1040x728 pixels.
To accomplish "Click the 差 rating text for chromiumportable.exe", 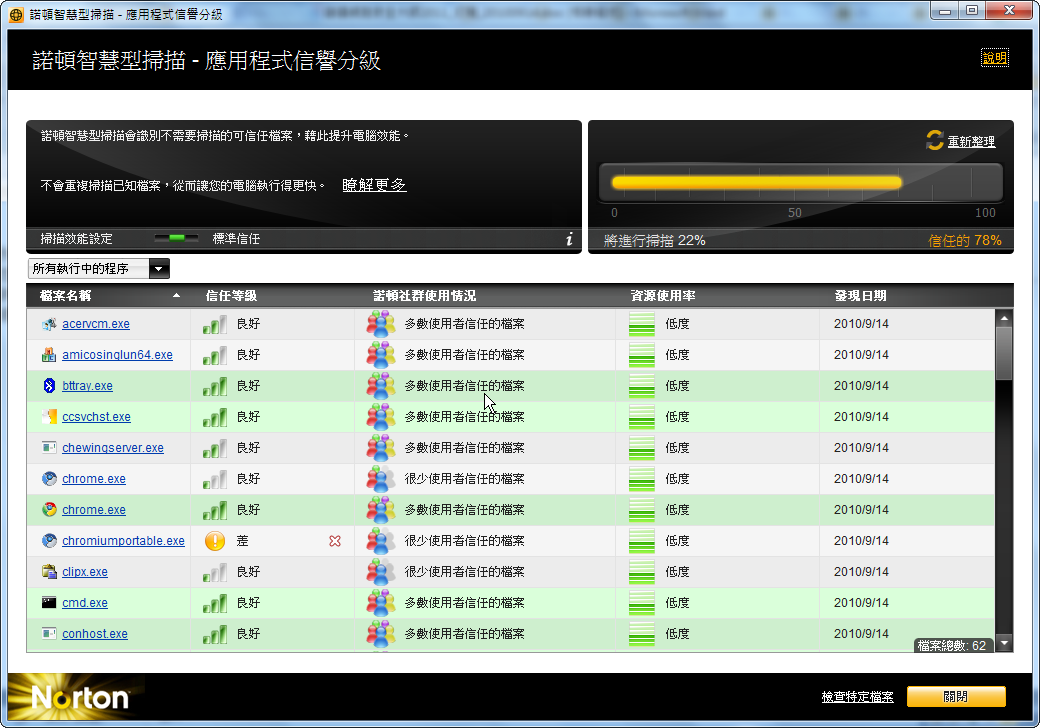I will coord(243,540).
